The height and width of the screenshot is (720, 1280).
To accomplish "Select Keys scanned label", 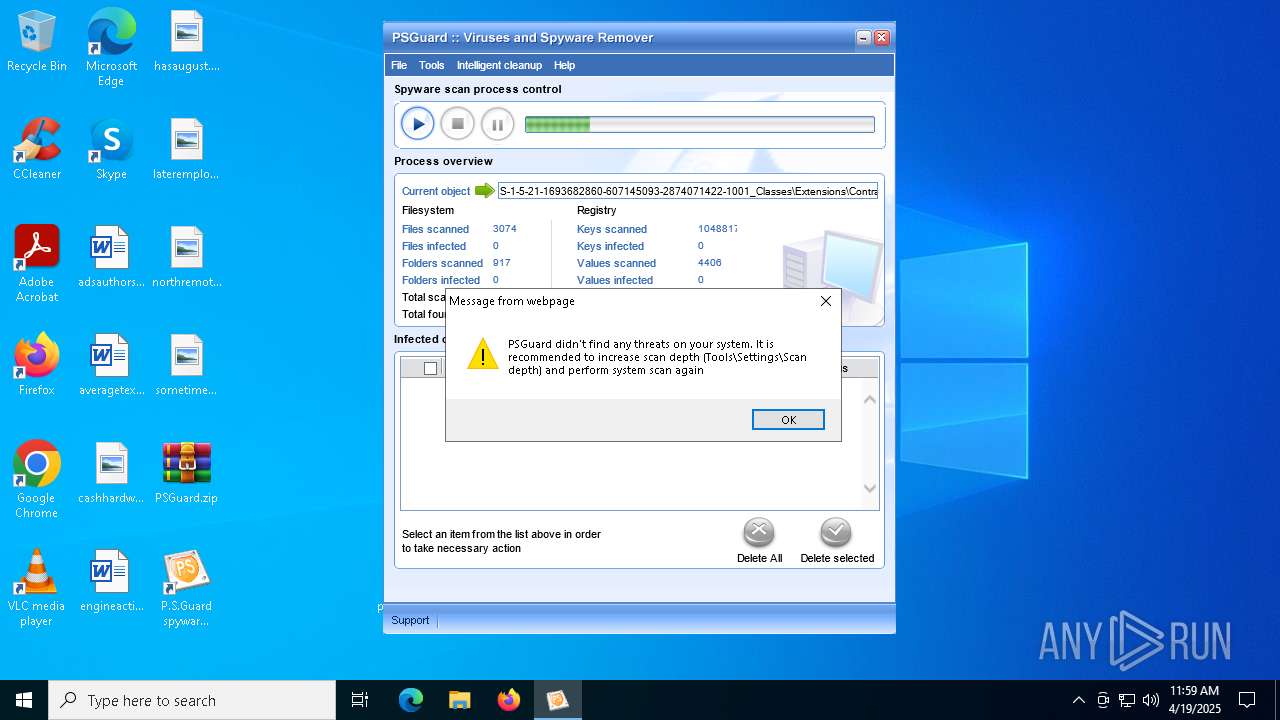I will (x=612, y=229).
